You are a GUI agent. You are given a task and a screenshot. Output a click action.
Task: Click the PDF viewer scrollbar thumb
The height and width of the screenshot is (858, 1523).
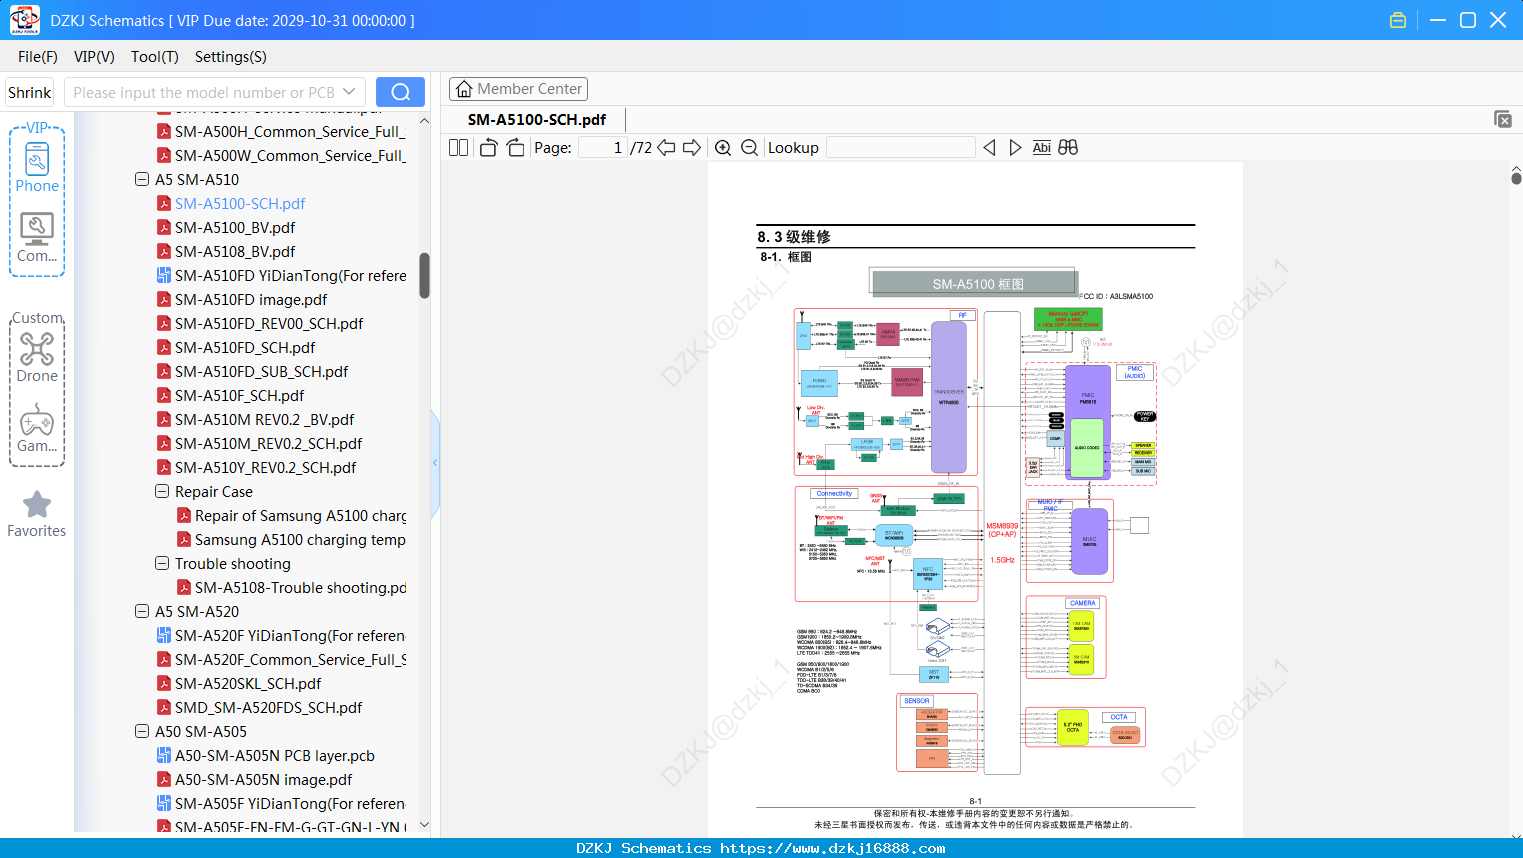click(x=1516, y=178)
